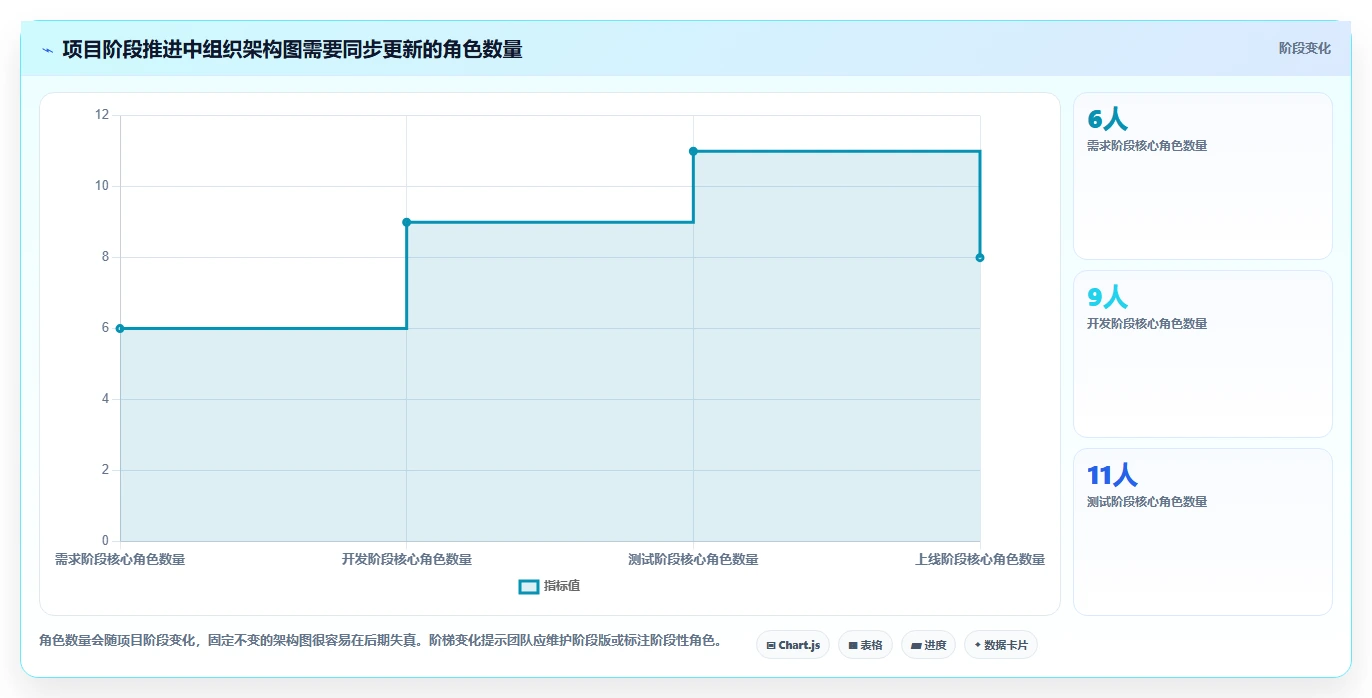Image resolution: width=1372 pixels, height=698 pixels.
Task: Click the 6人 value in the first card
Action: (1107, 119)
